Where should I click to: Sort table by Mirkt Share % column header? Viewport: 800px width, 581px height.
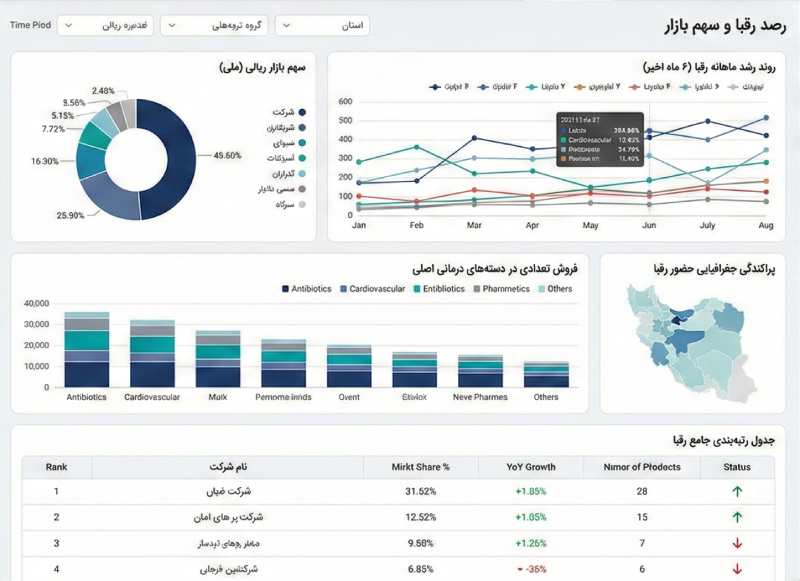420,467
